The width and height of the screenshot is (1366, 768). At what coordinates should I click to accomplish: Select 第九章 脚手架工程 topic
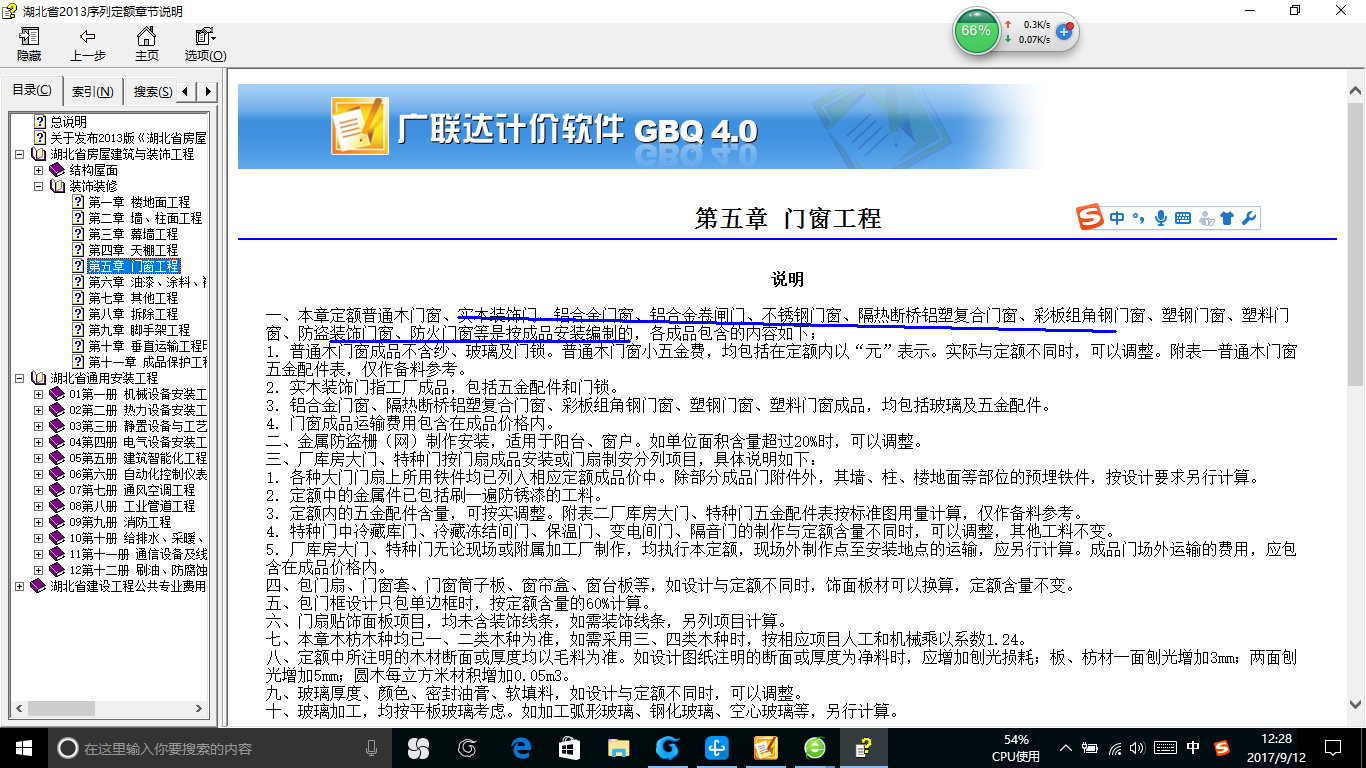coord(139,330)
